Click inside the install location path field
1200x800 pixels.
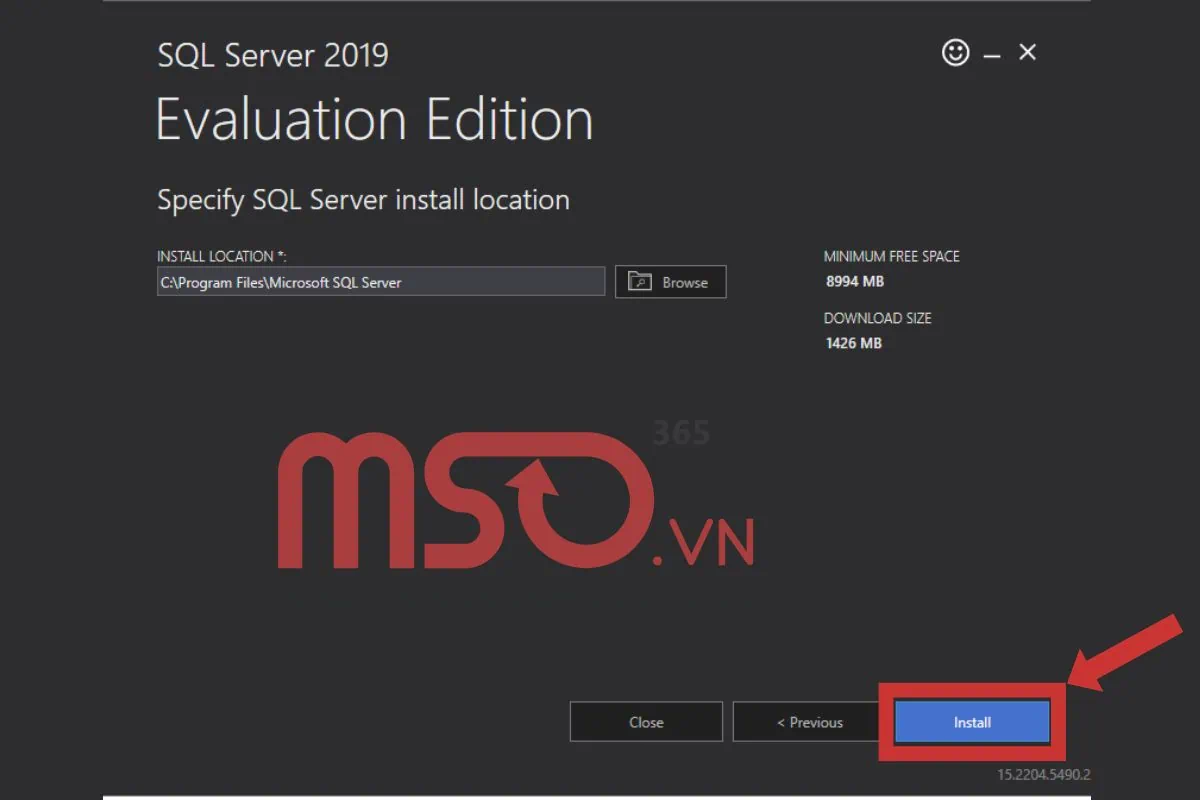pyautogui.click(x=380, y=282)
